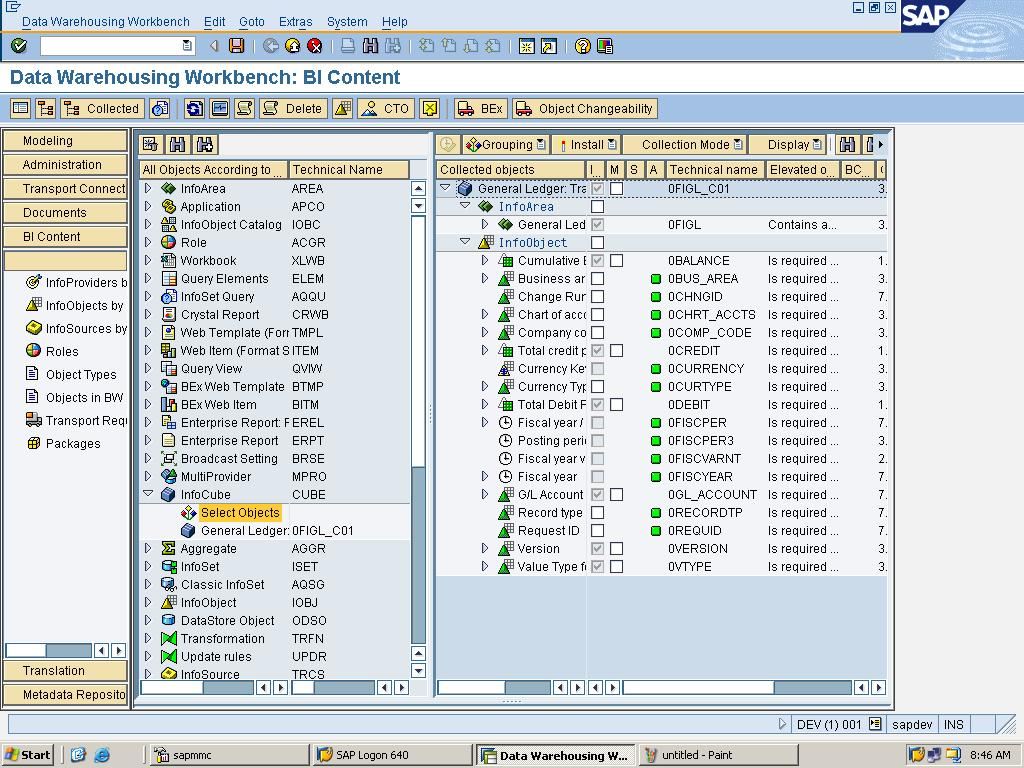Toggle the Install checkbox for Company code row
The height and width of the screenshot is (768, 1024).
597,332
